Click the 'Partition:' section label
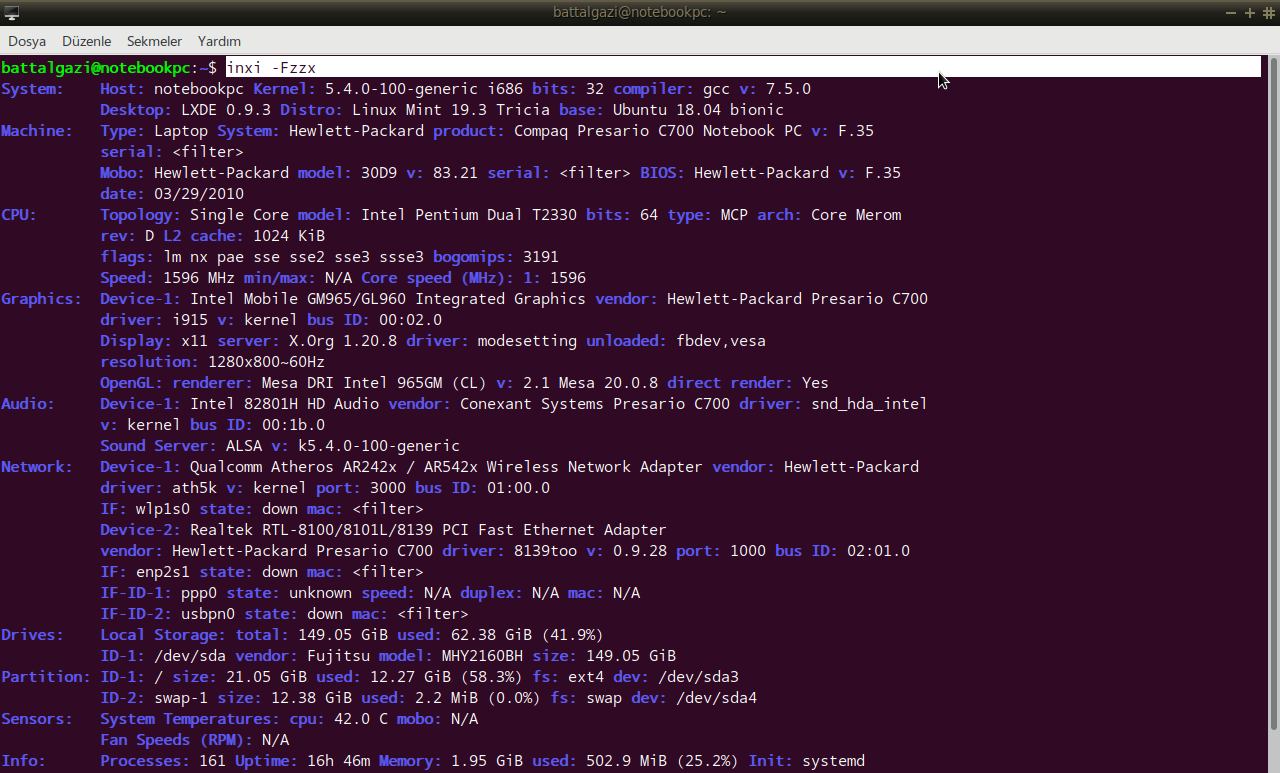Image resolution: width=1280 pixels, height=773 pixels. pos(46,677)
